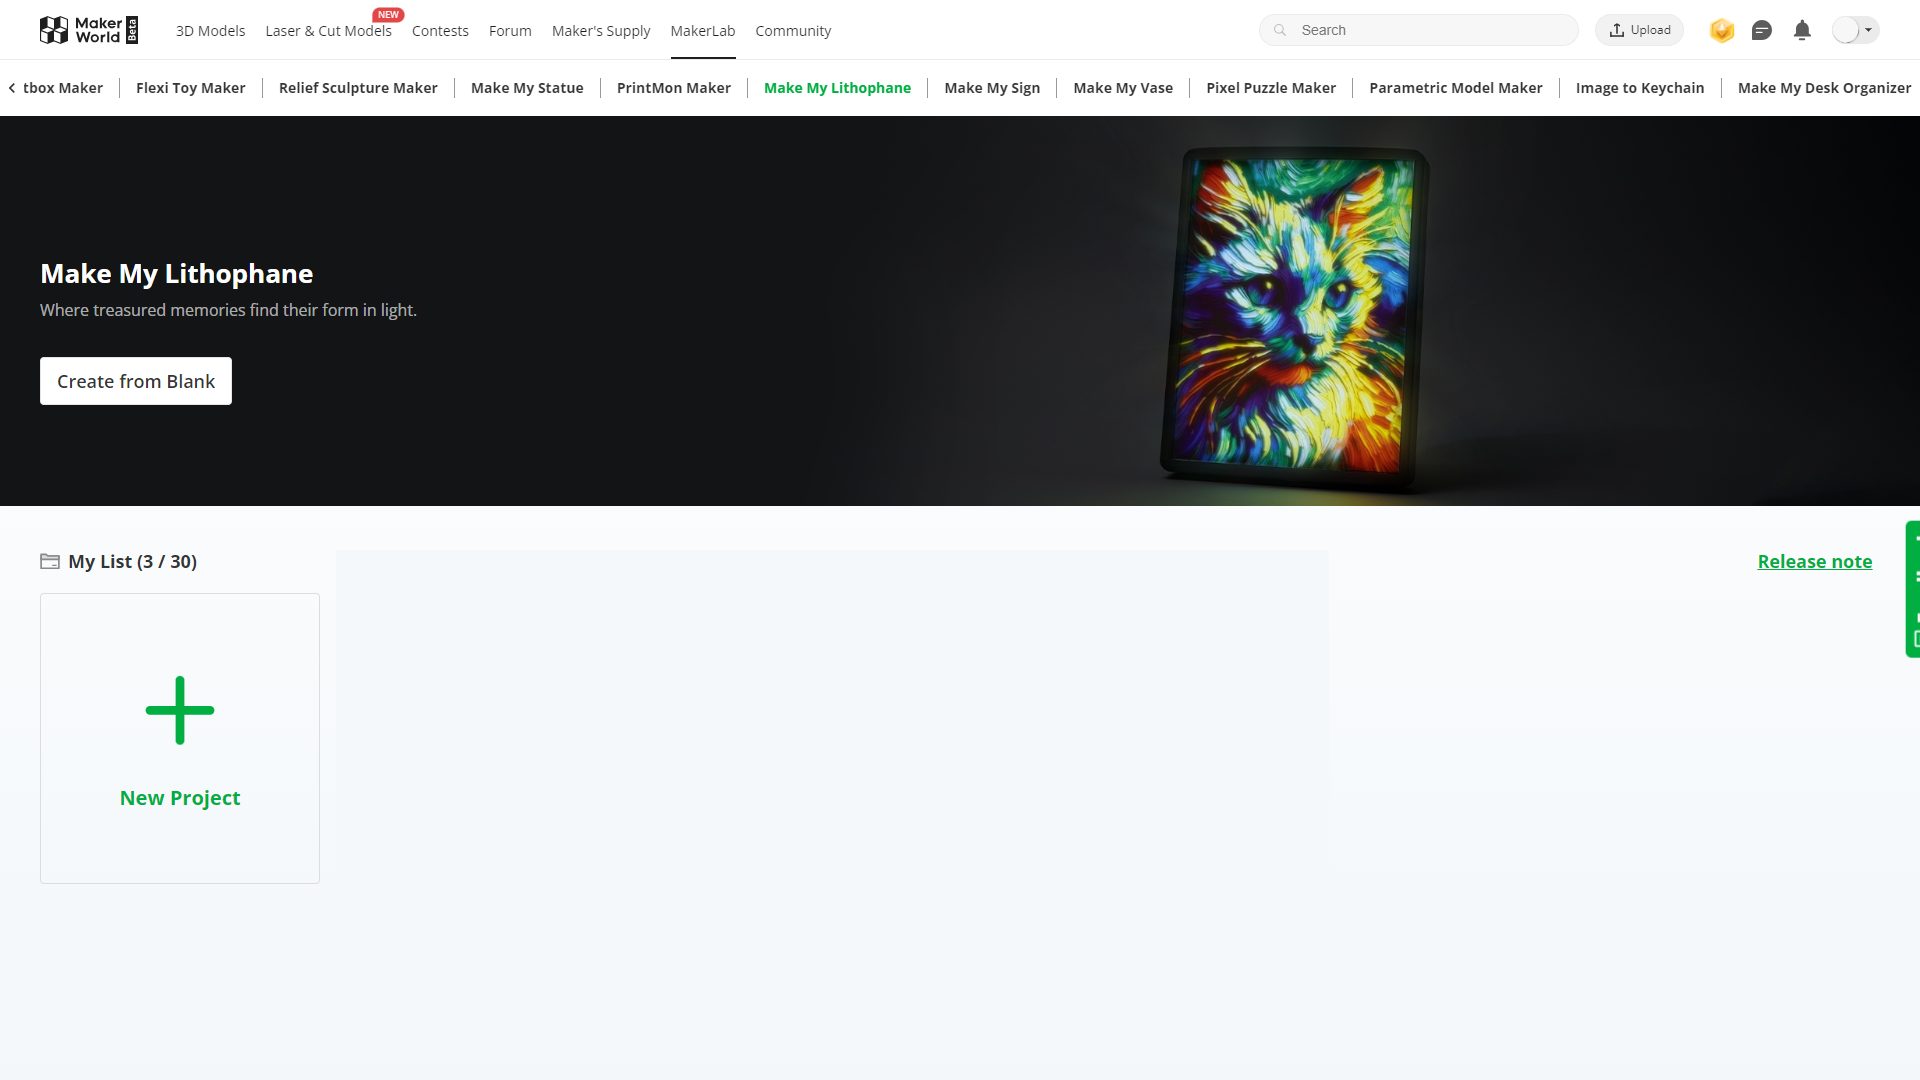The image size is (1920, 1080).
Task: Click the My List folder icon
Action: pos(50,561)
